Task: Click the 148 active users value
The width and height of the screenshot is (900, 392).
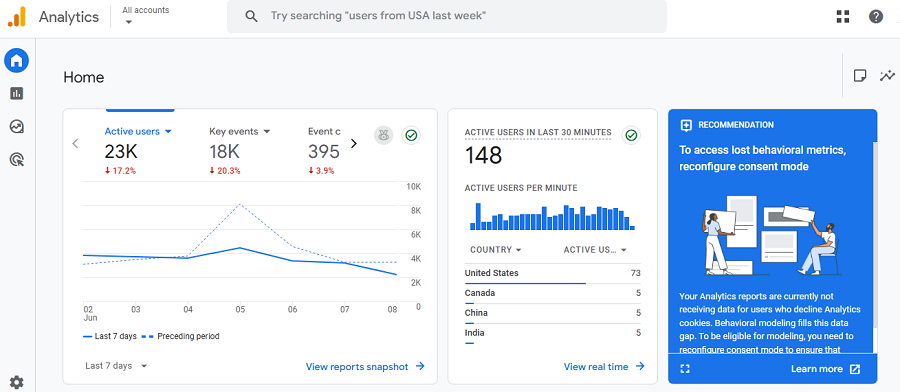Action: tap(483, 156)
